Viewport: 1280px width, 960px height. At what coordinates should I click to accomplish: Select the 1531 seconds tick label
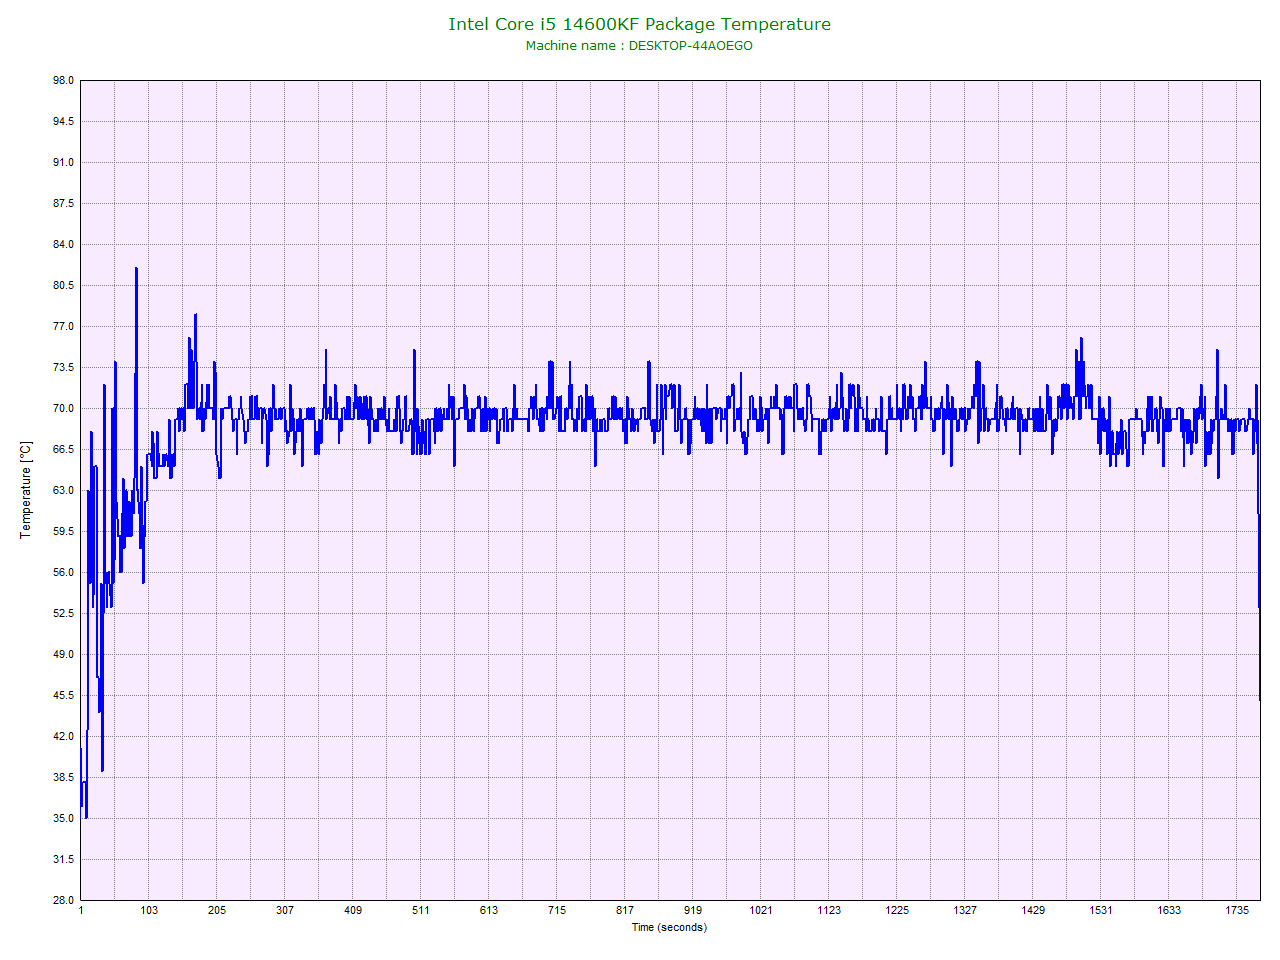click(1101, 910)
